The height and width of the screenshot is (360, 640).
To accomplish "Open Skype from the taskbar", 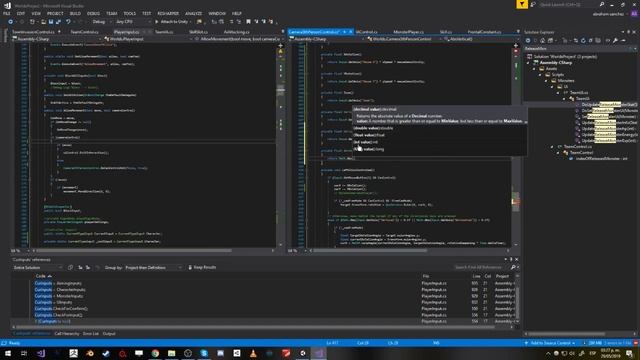I will 204,353.
